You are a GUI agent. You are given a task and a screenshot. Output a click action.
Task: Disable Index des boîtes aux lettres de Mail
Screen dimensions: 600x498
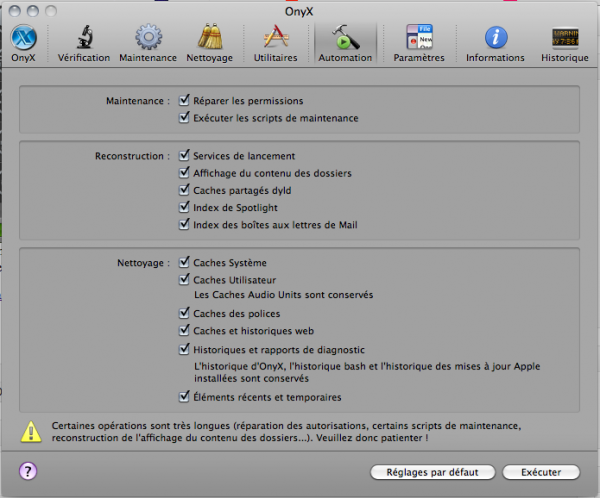(x=184, y=224)
